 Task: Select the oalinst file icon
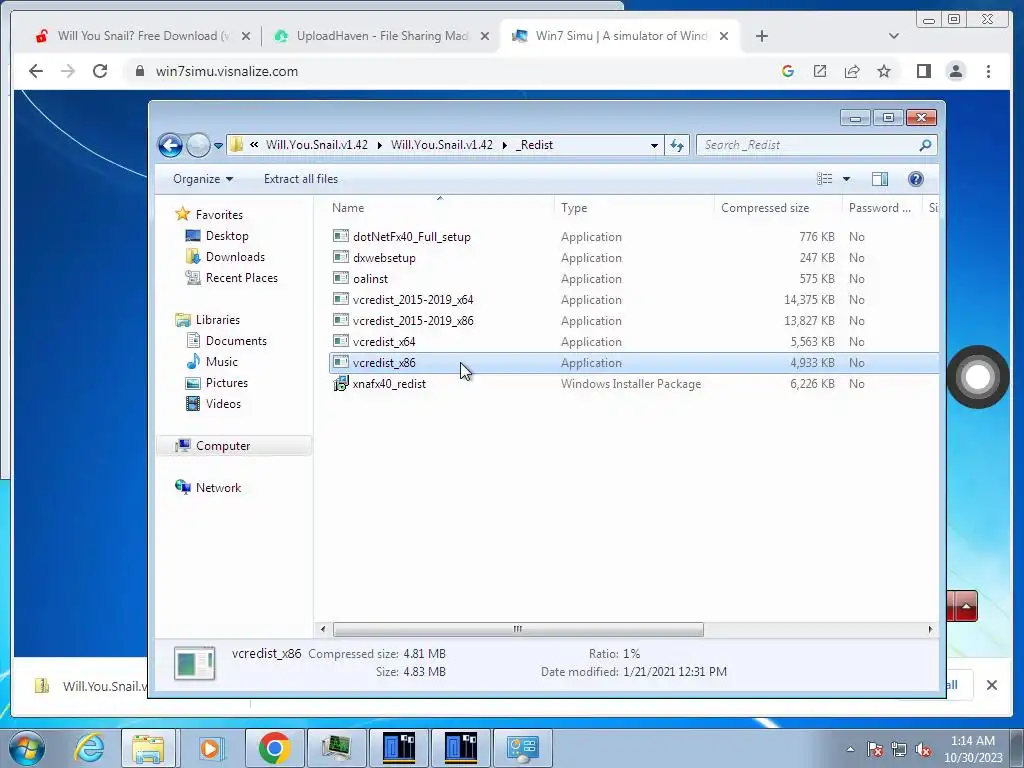tap(341, 278)
